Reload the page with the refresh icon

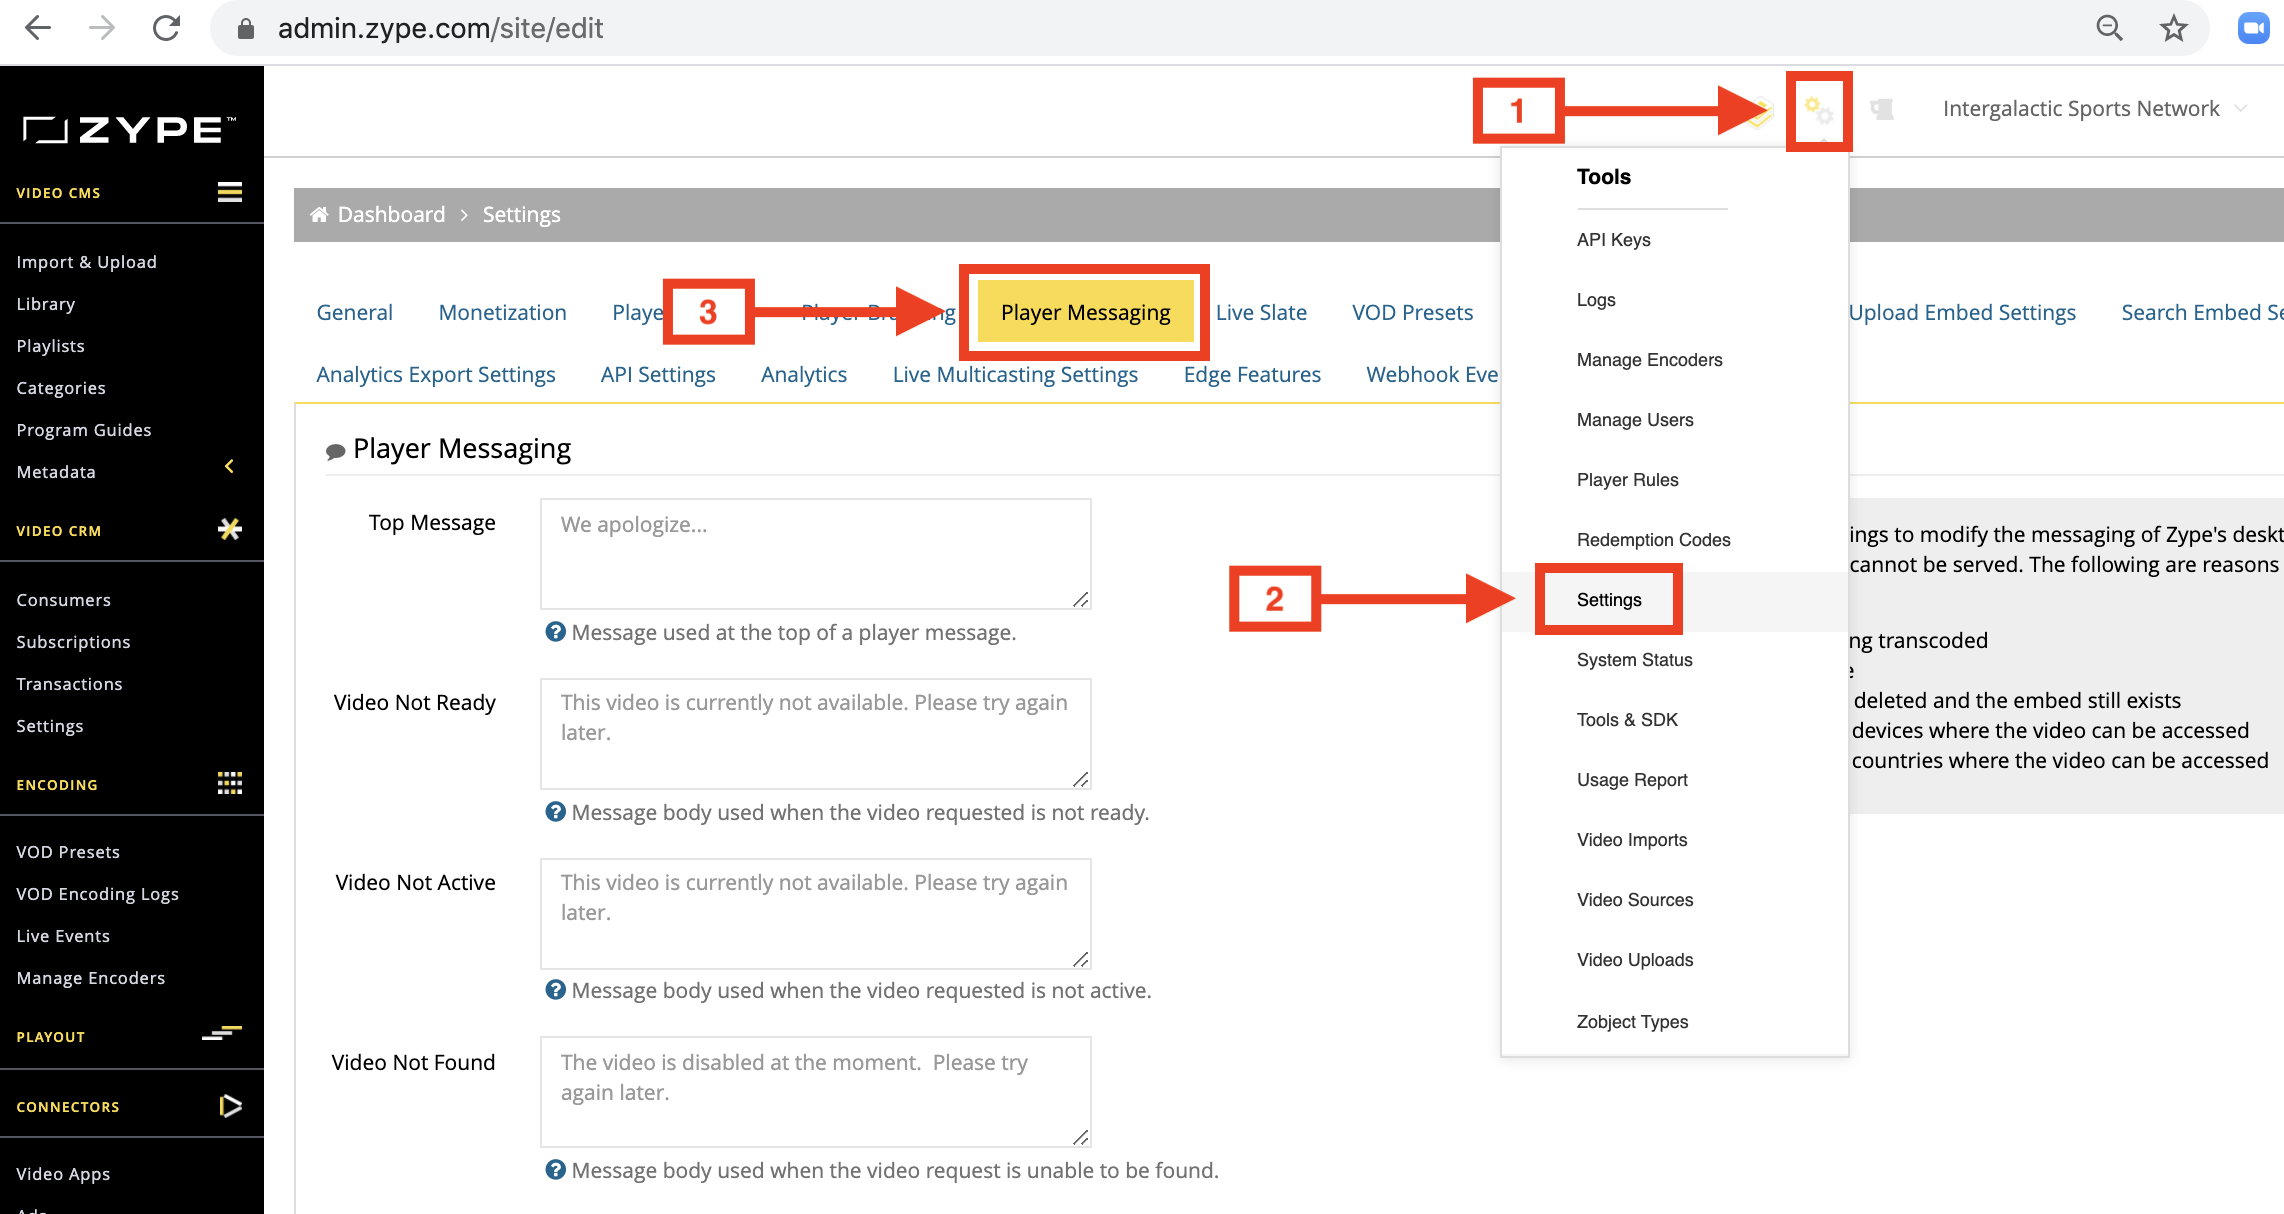[x=166, y=28]
